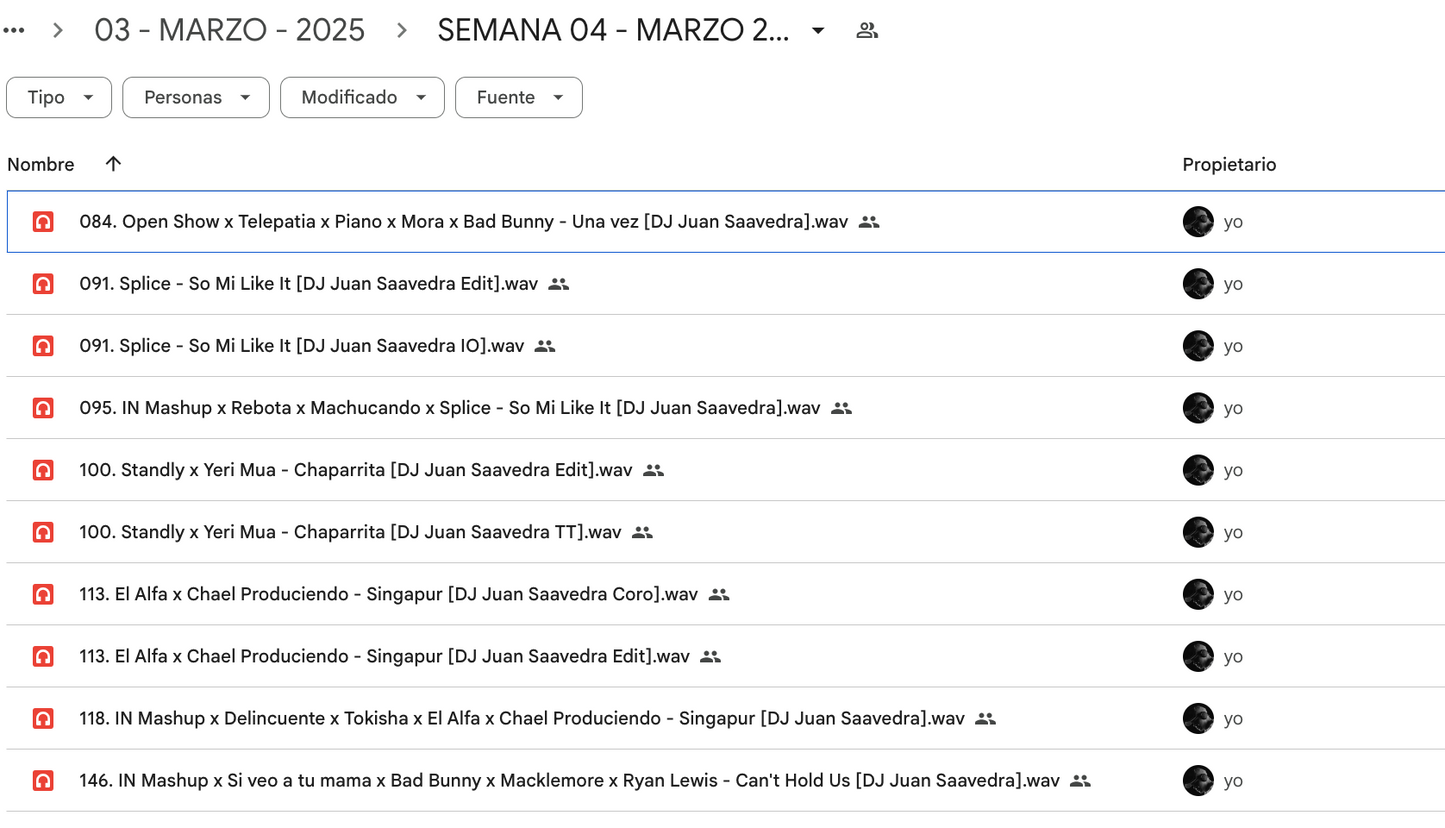Click the shared-people icon beside 'Una vez' file
Screen dimensions: 1445x828
[x=868, y=221]
